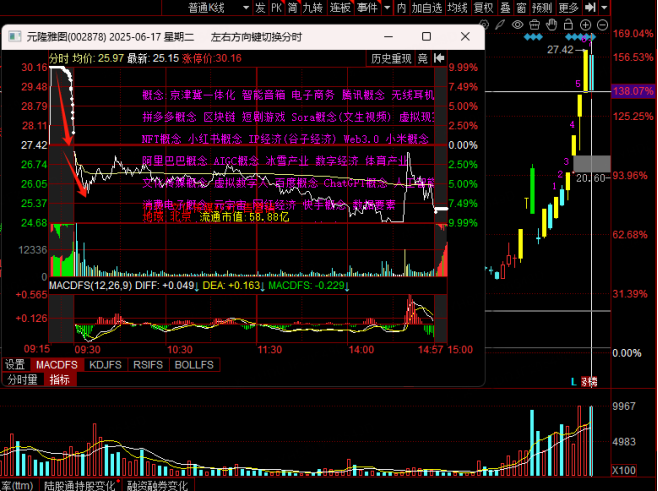Click the jump-to-start arrow icon in popup
Viewport: 658px width, 491px height.
pyautogui.click(x=439, y=58)
